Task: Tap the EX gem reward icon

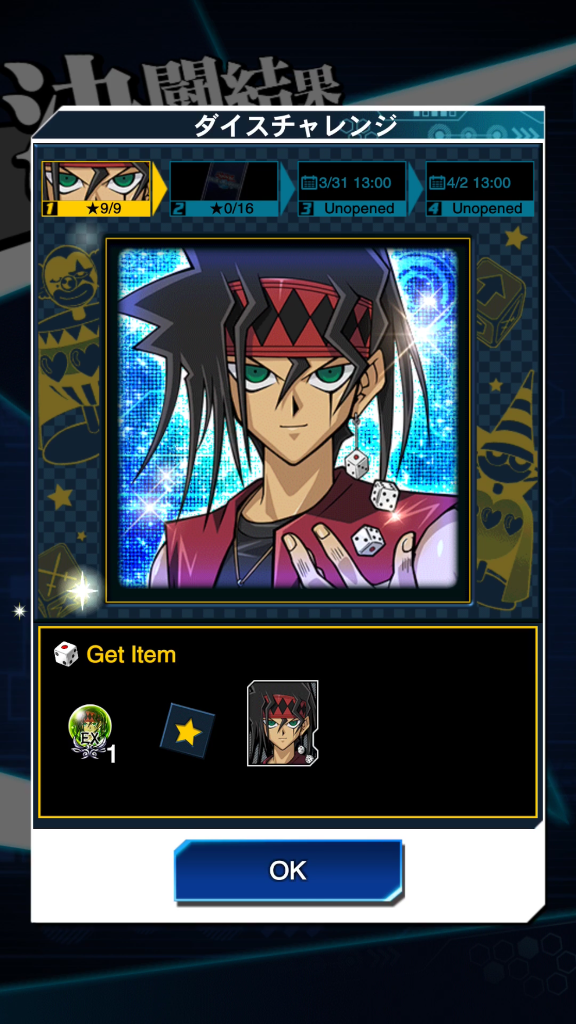Action: [91, 733]
